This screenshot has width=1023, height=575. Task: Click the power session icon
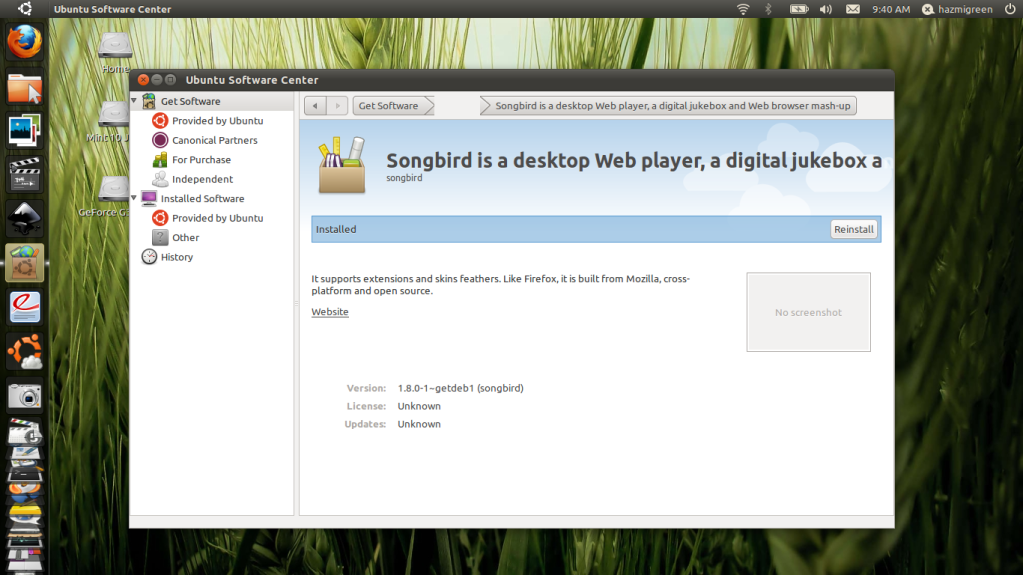tap(1010, 9)
